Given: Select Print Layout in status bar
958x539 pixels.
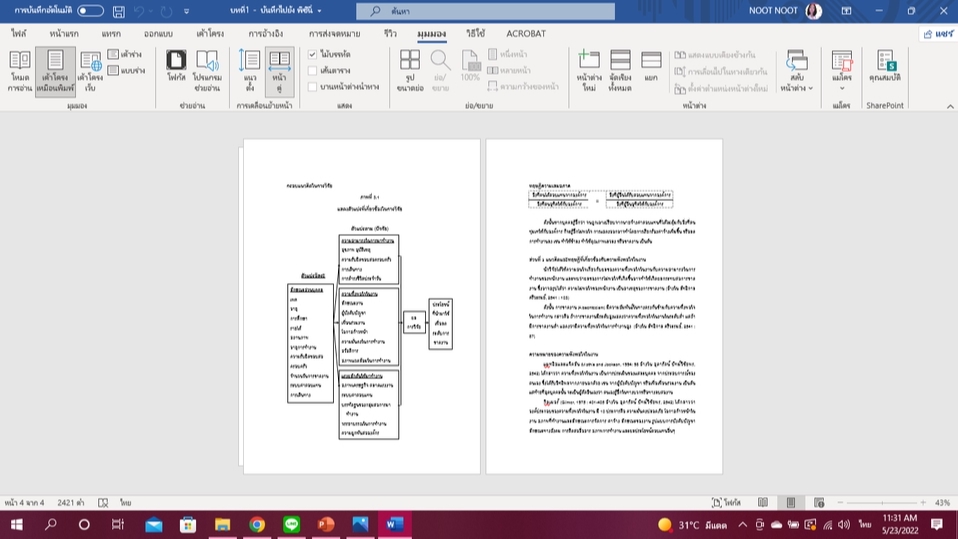Looking at the screenshot, I should point(791,502).
